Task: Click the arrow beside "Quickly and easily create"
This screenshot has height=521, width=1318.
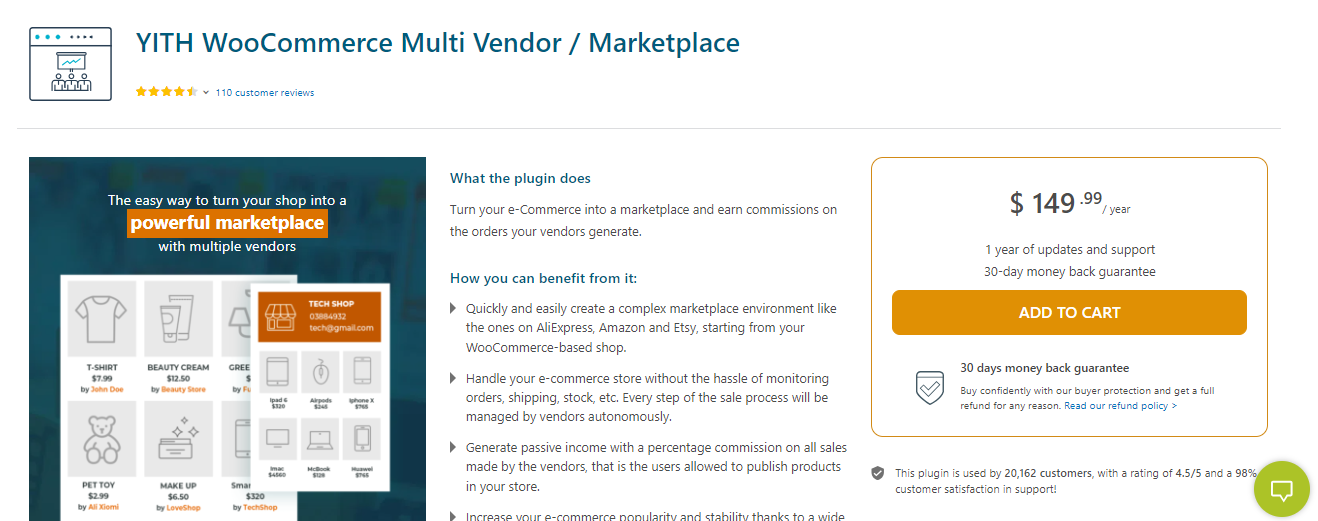Action: (454, 309)
